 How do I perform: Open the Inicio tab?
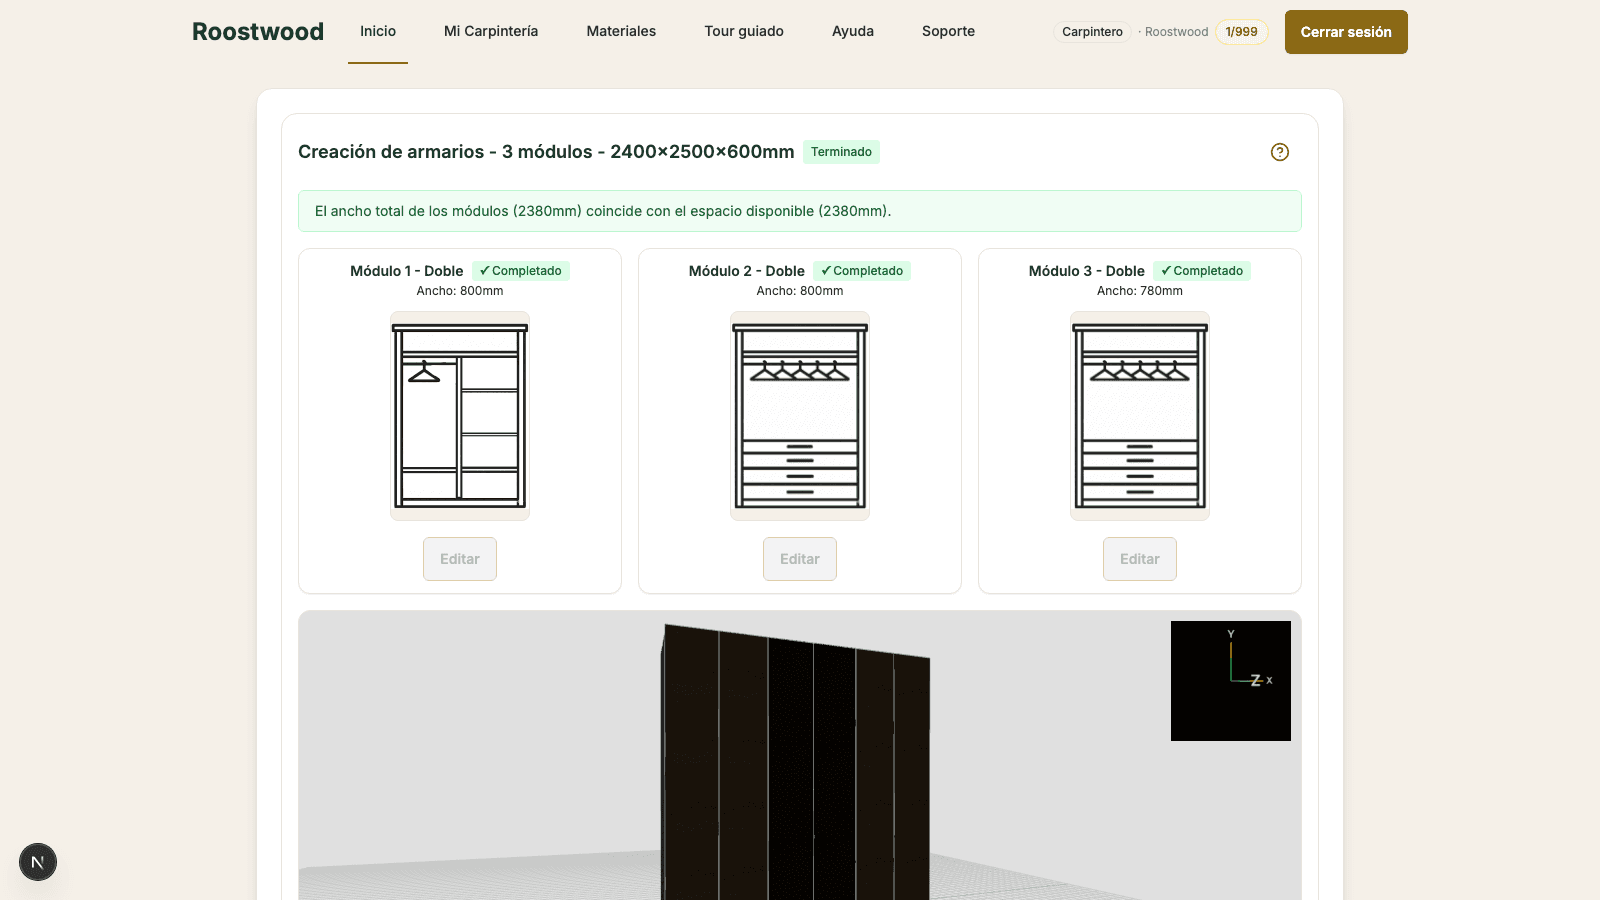click(378, 31)
